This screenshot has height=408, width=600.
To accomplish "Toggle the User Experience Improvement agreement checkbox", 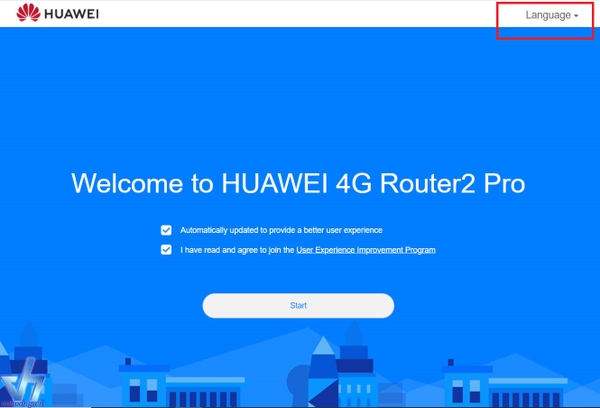I will 166,250.
